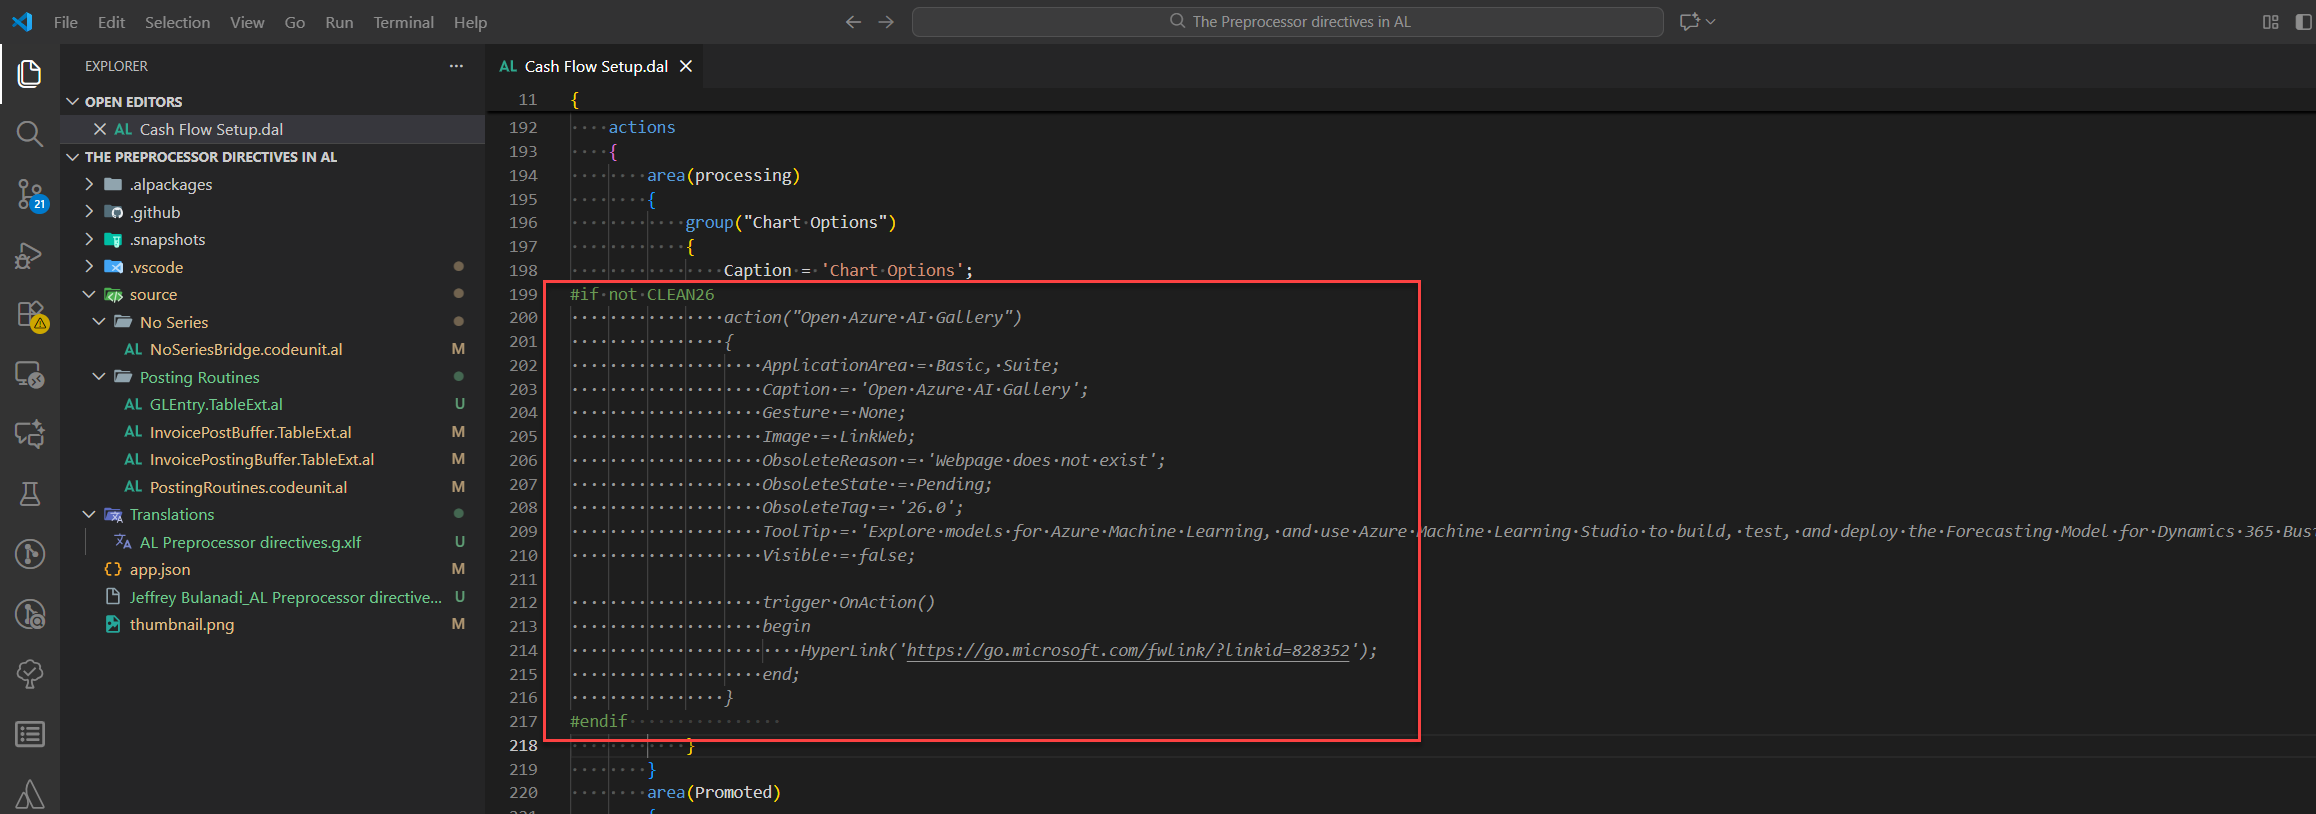Open the Terminal menu

coord(403,22)
